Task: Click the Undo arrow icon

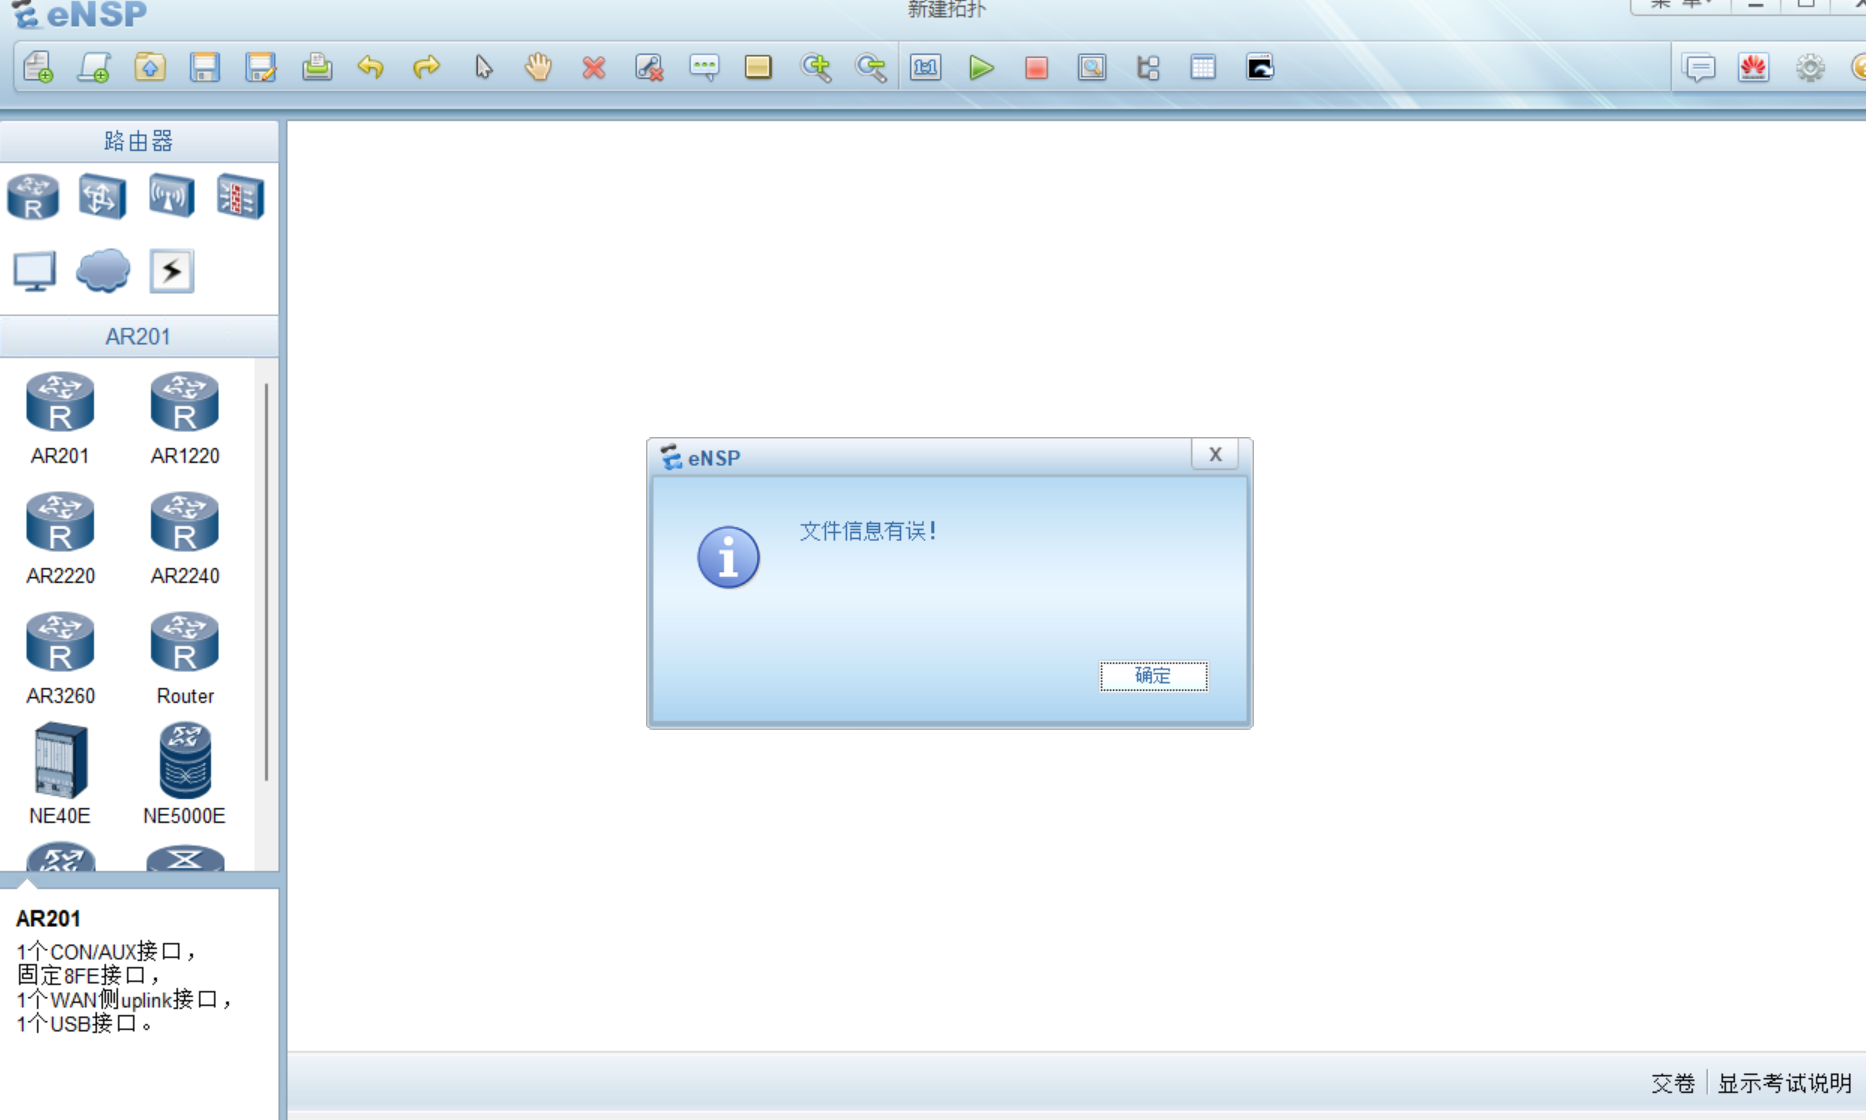Action: coord(371,68)
